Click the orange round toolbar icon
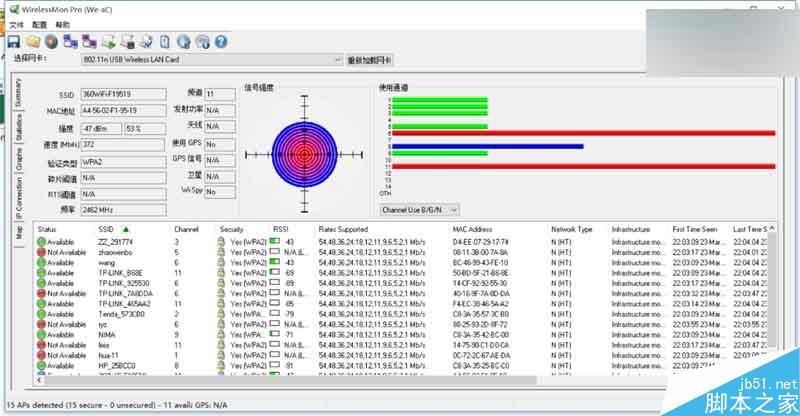The image size is (800, 416). pyautogui.click(x=52, y=41)
